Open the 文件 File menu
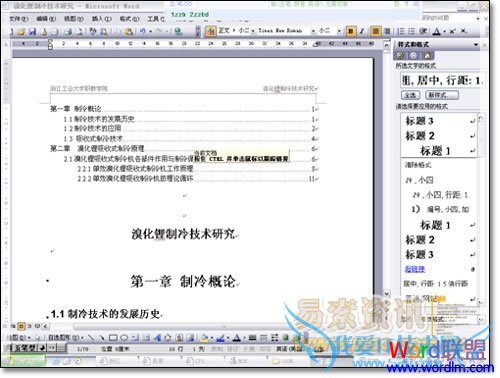 coord(18,19)
